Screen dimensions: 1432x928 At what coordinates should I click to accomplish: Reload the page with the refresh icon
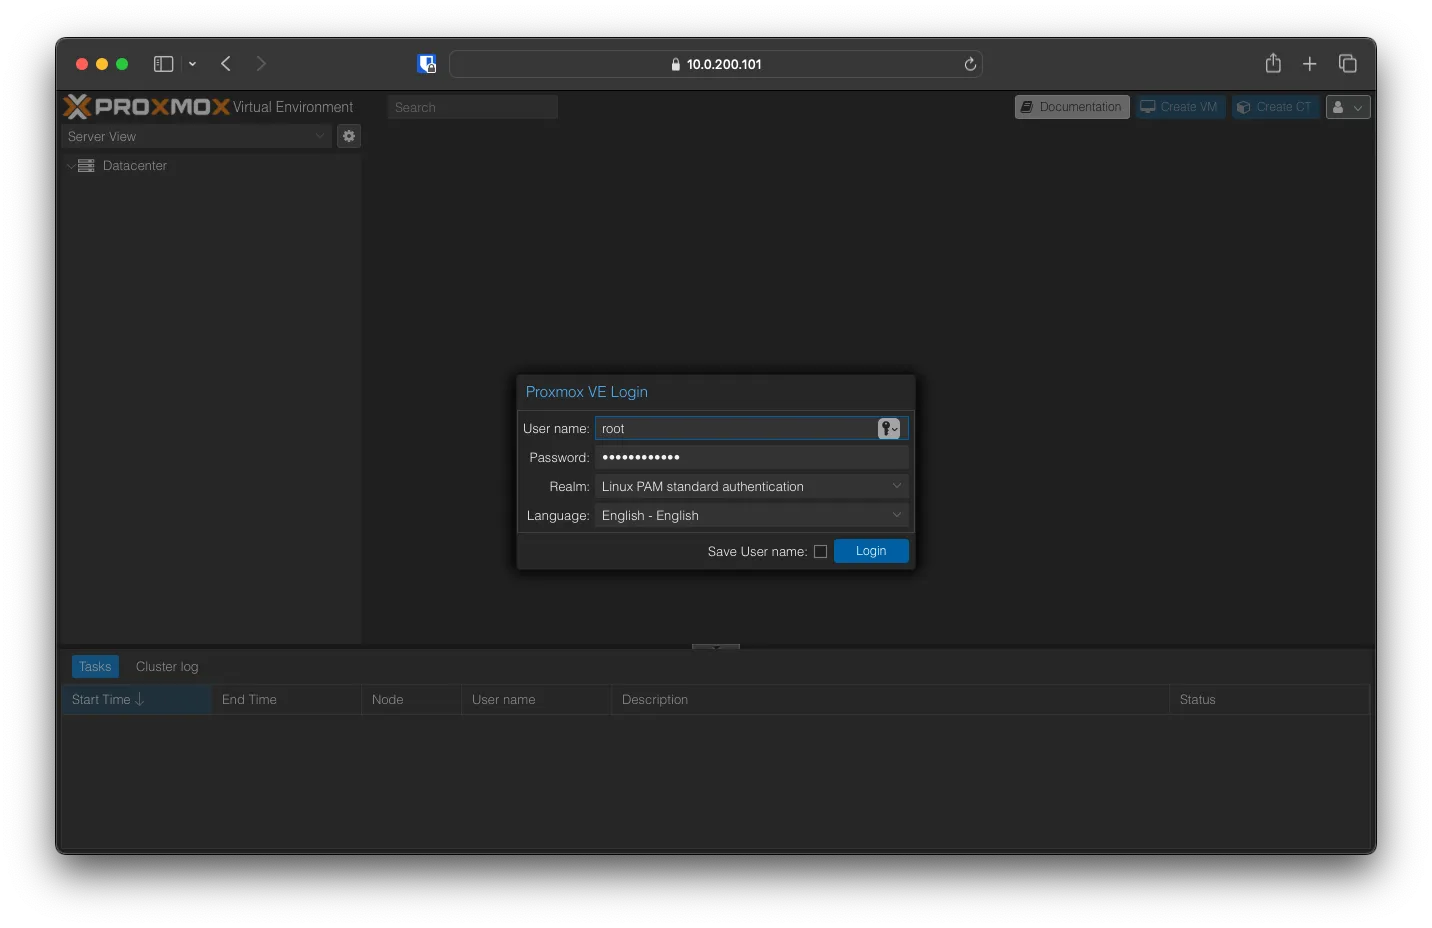tap(970, 64)
